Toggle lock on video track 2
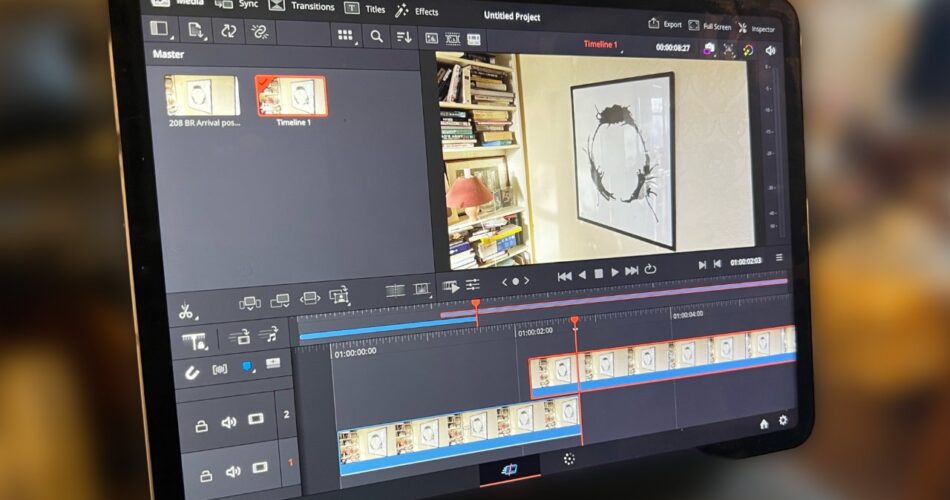The image size is (950, 500). pos(201,426)
